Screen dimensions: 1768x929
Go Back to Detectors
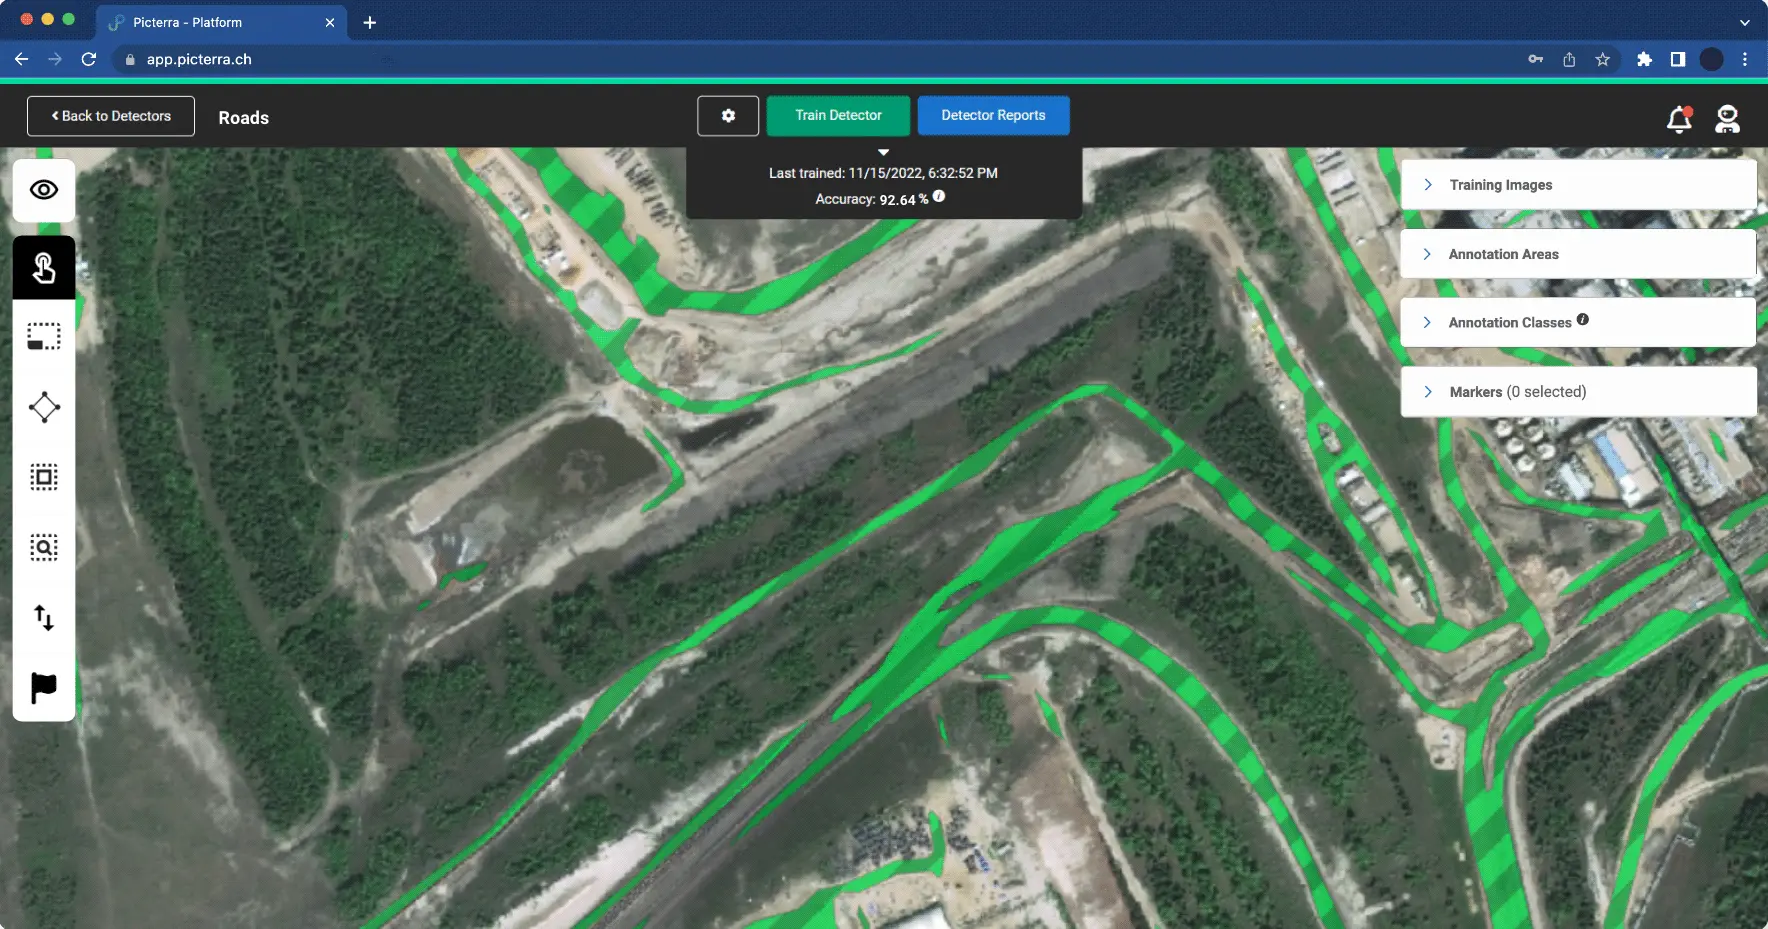111,116
